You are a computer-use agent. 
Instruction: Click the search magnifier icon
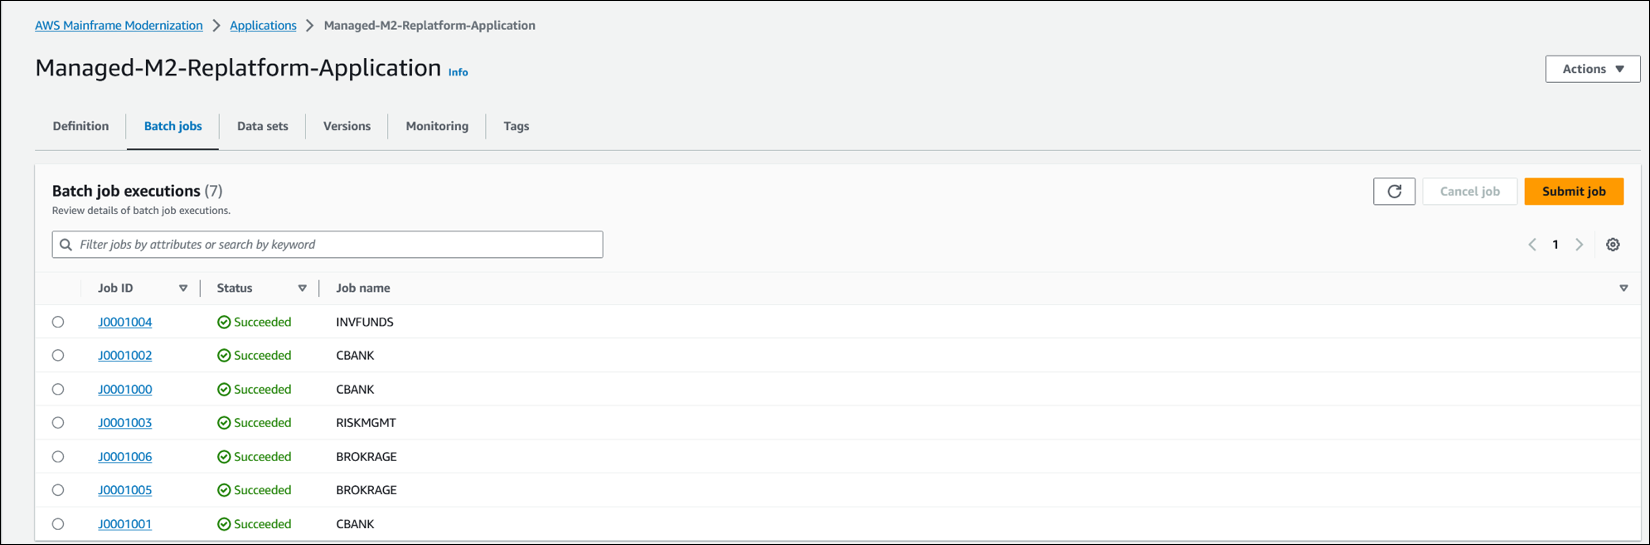coord(66,245)
